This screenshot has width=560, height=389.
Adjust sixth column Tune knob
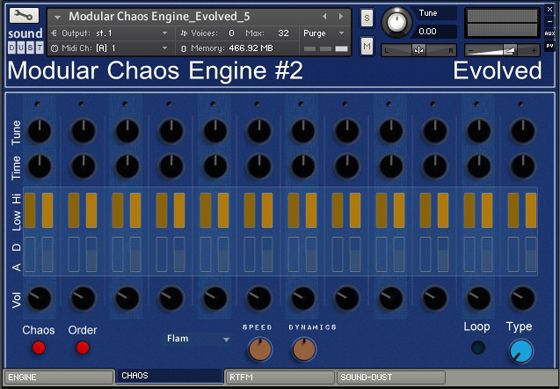259,131
